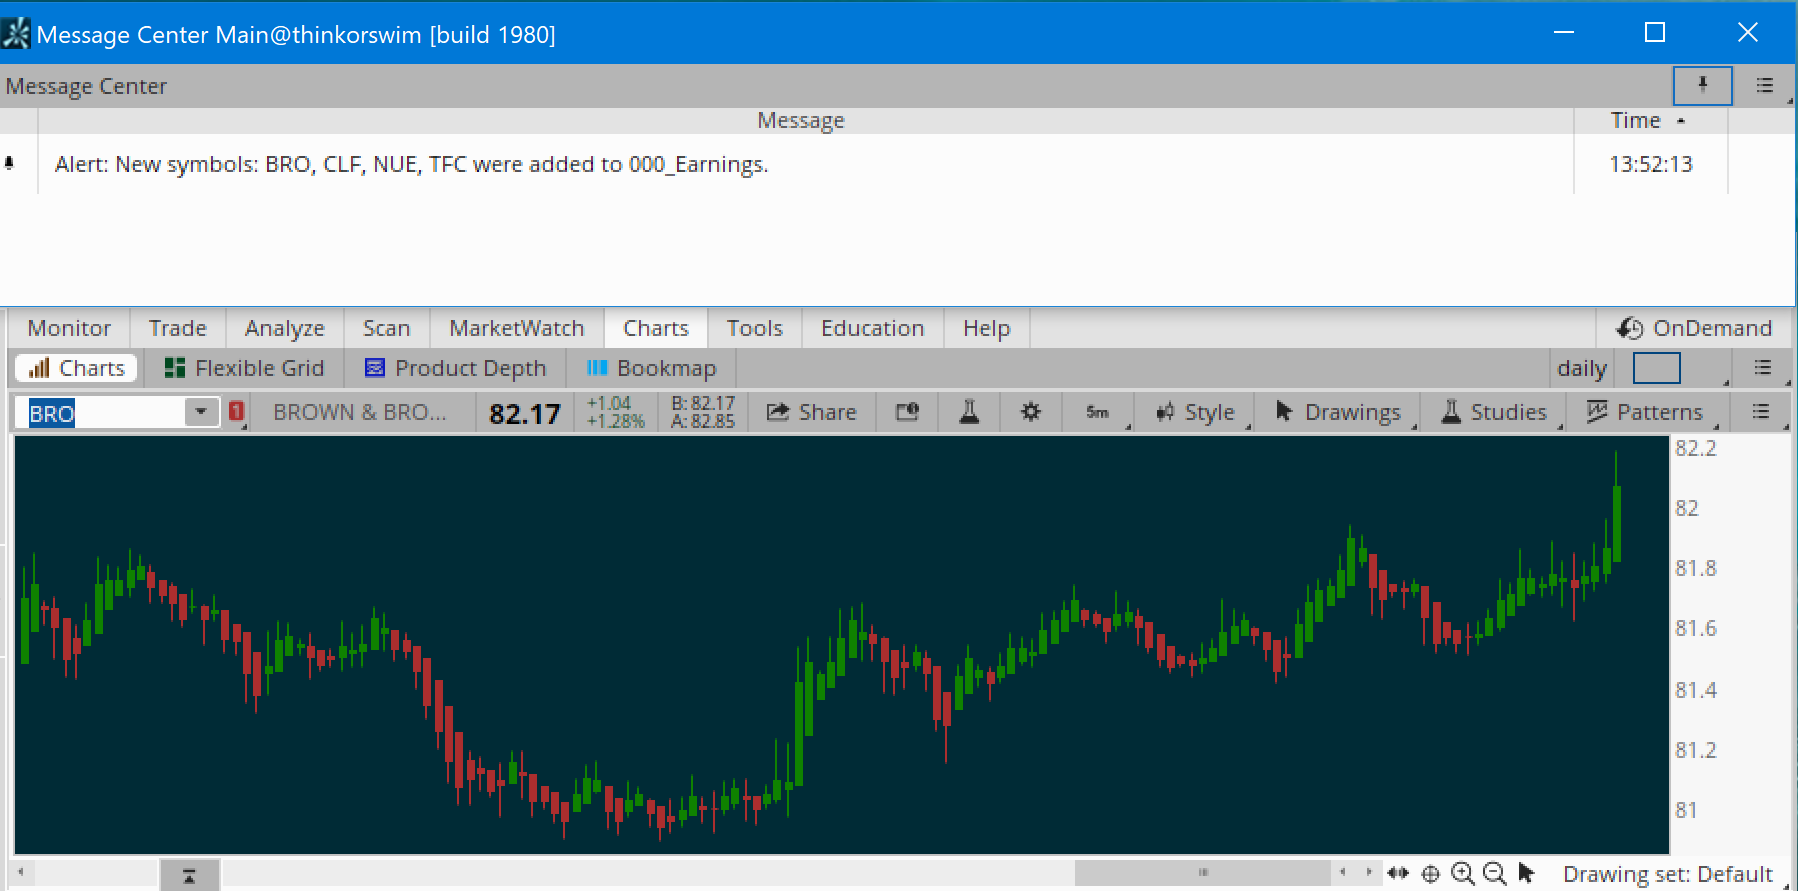This screenshot has height=891, width=1798.
Task: Open the 5m timeframe selector
Action: coord(1097,412)
